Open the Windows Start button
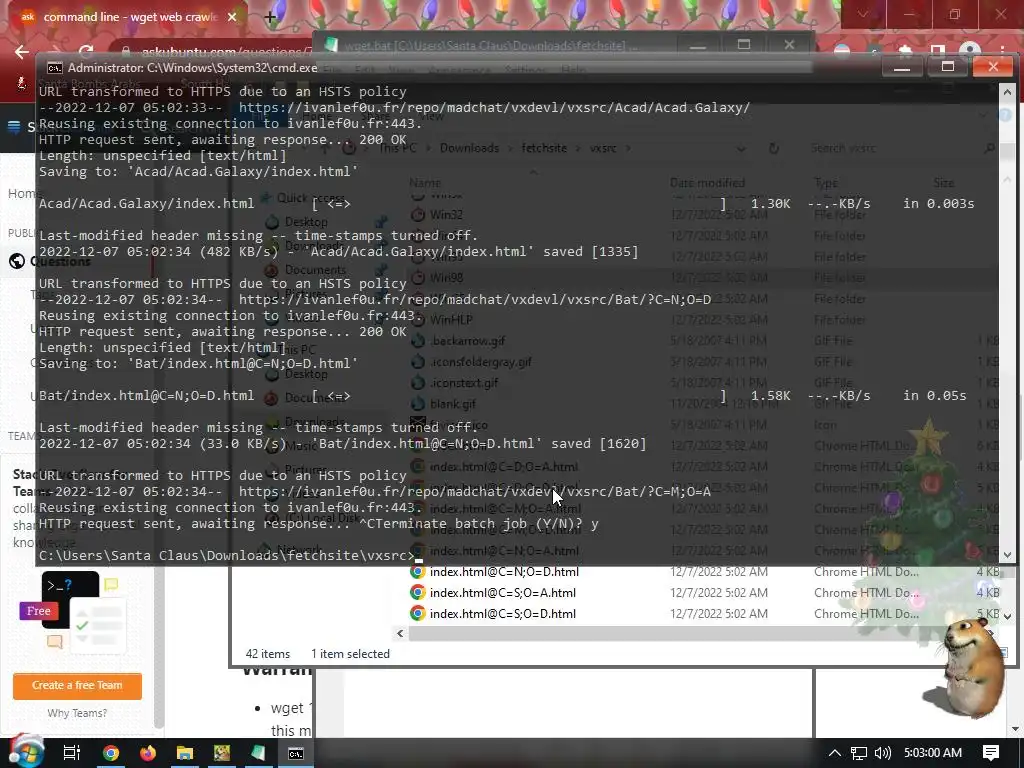The height and width of the screenshot is (768, 1024). (25, 752)
